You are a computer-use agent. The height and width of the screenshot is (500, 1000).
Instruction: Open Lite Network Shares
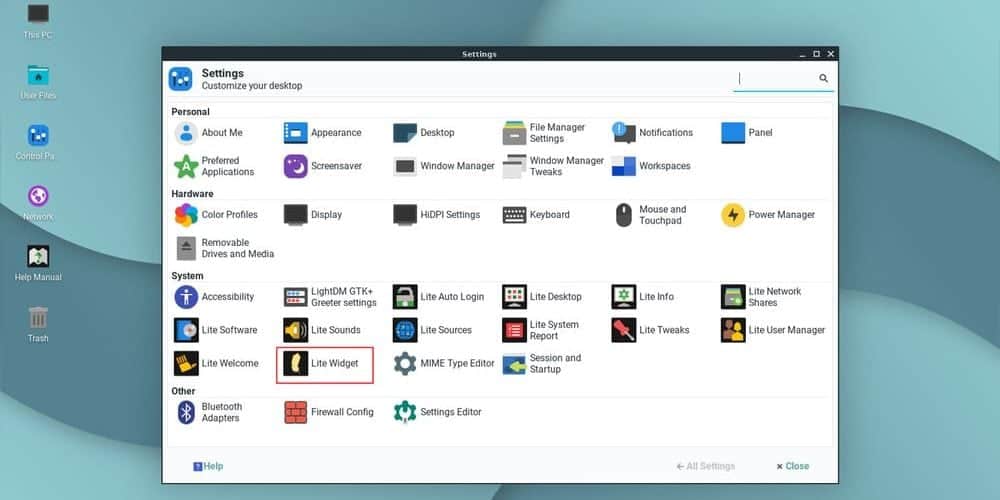click(761, 297)
